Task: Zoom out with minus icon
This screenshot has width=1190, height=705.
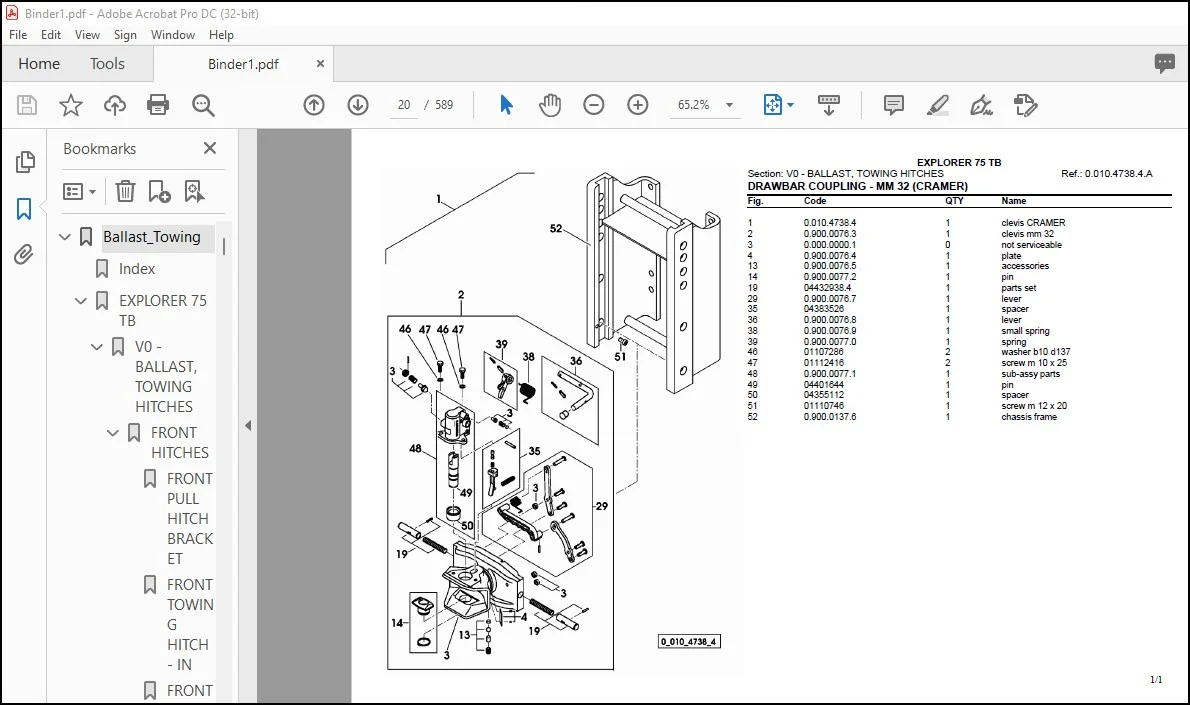Action: 593,105
